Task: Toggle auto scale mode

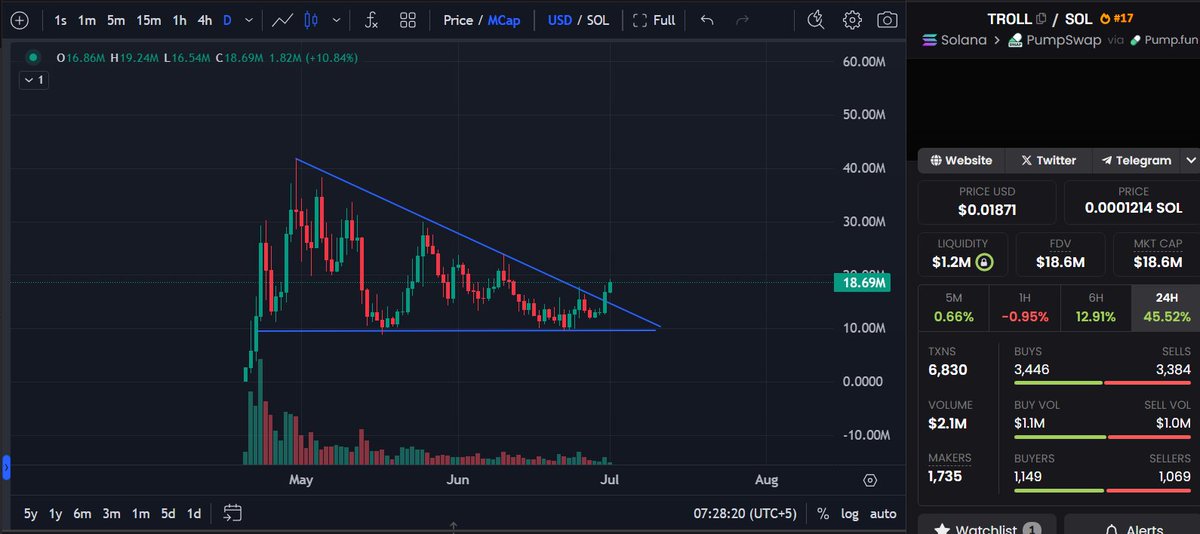Action: coord(883,513)
